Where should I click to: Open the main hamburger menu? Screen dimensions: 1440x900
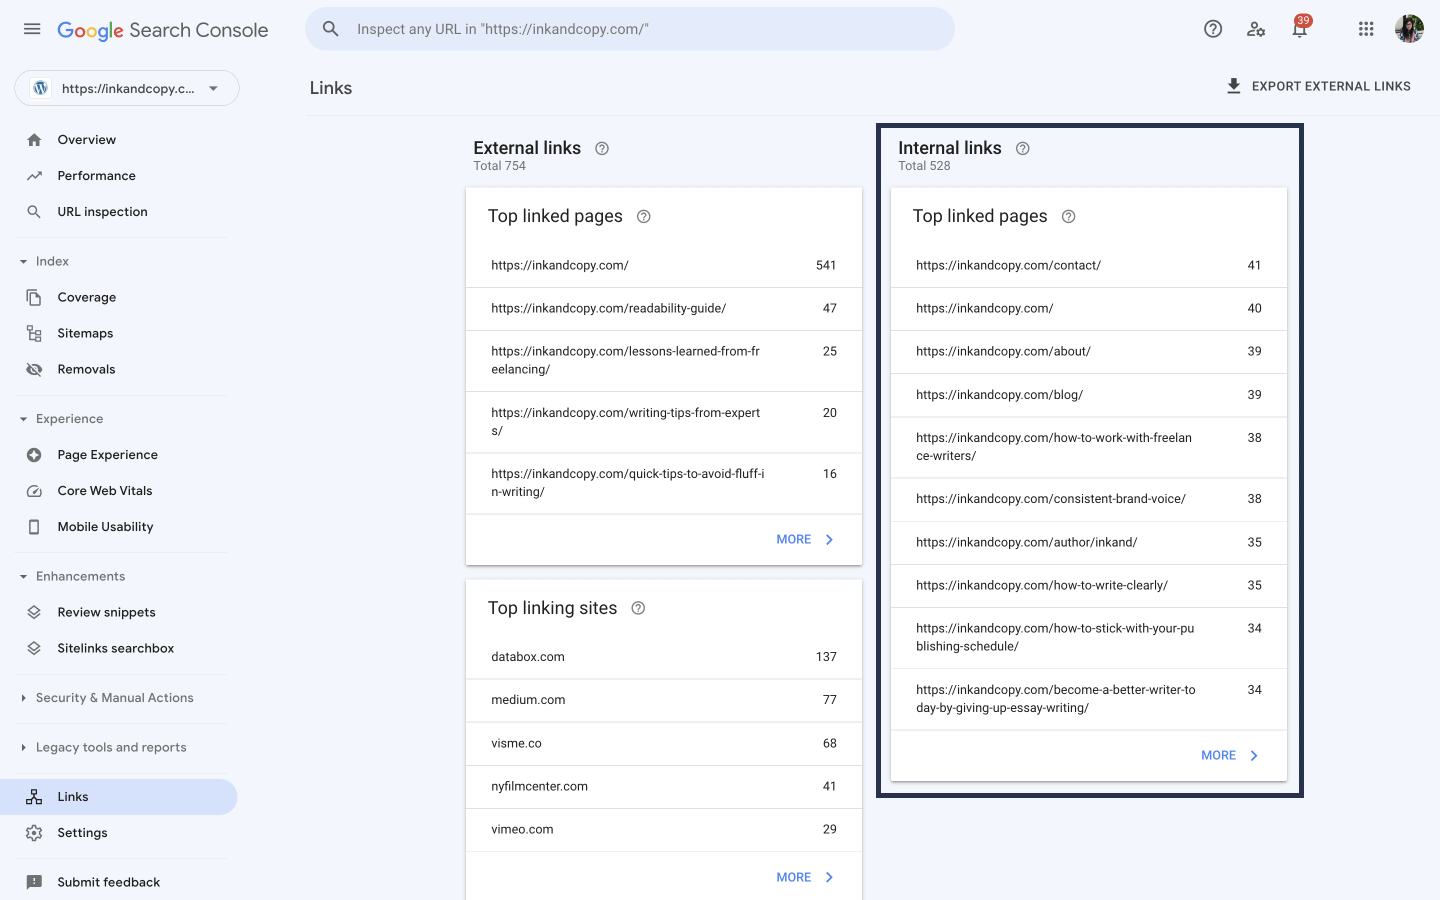click(32, 29)
